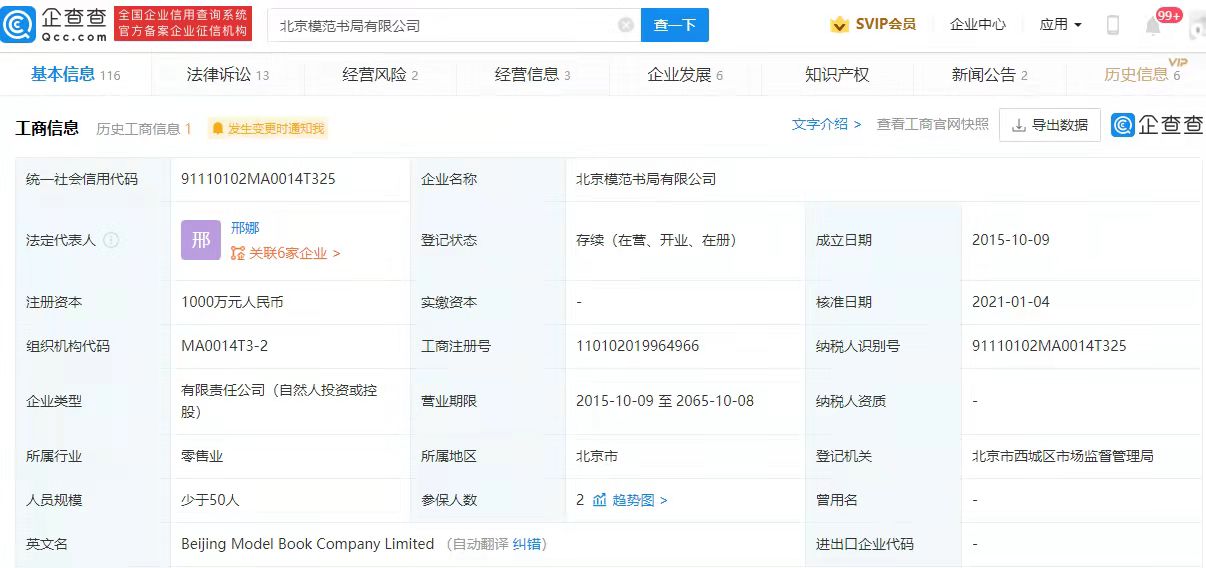Click the purple 邢 avatar
Viewport: 1206px width, 568px height.
click(x=201, y=240)
